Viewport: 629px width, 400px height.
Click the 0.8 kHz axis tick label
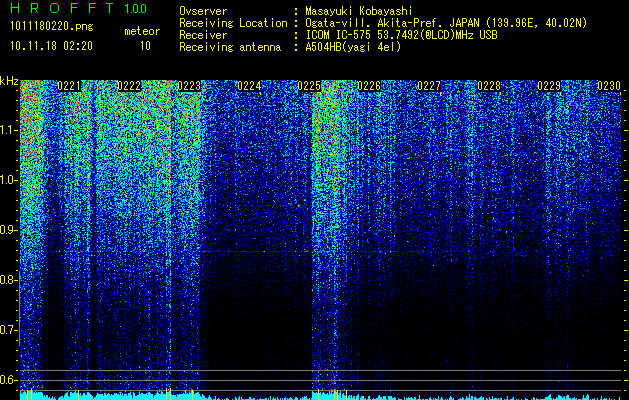pyautogui.click(x=9, y=280)
